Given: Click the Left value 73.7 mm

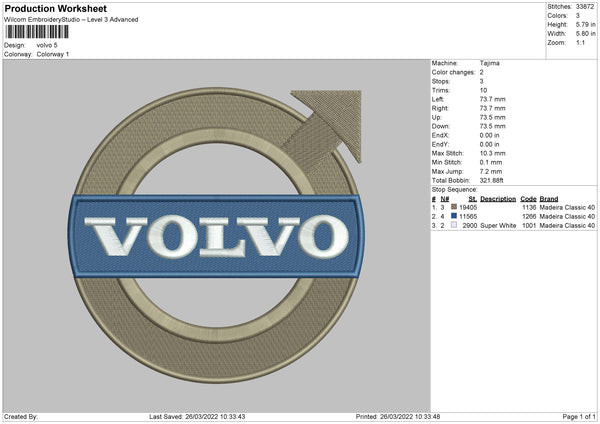Looking at the screenshot, I should tap(492, 99).
